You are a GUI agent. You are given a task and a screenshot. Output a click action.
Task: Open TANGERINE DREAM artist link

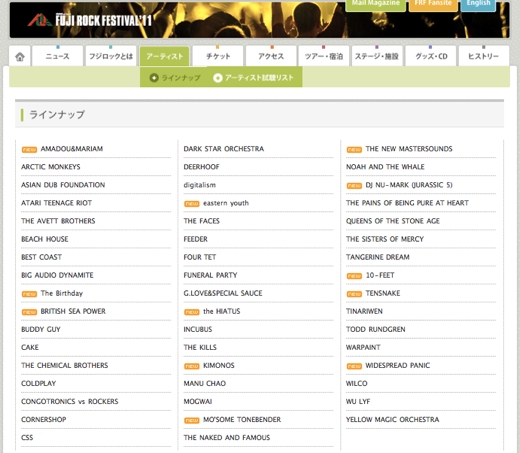click(378, 257)
